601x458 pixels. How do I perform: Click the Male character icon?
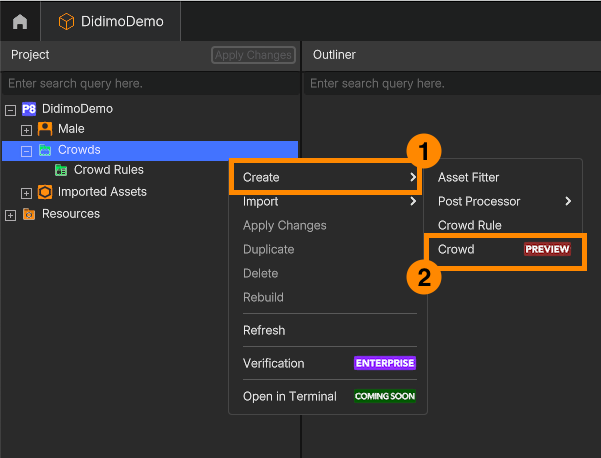click(45, 129)
